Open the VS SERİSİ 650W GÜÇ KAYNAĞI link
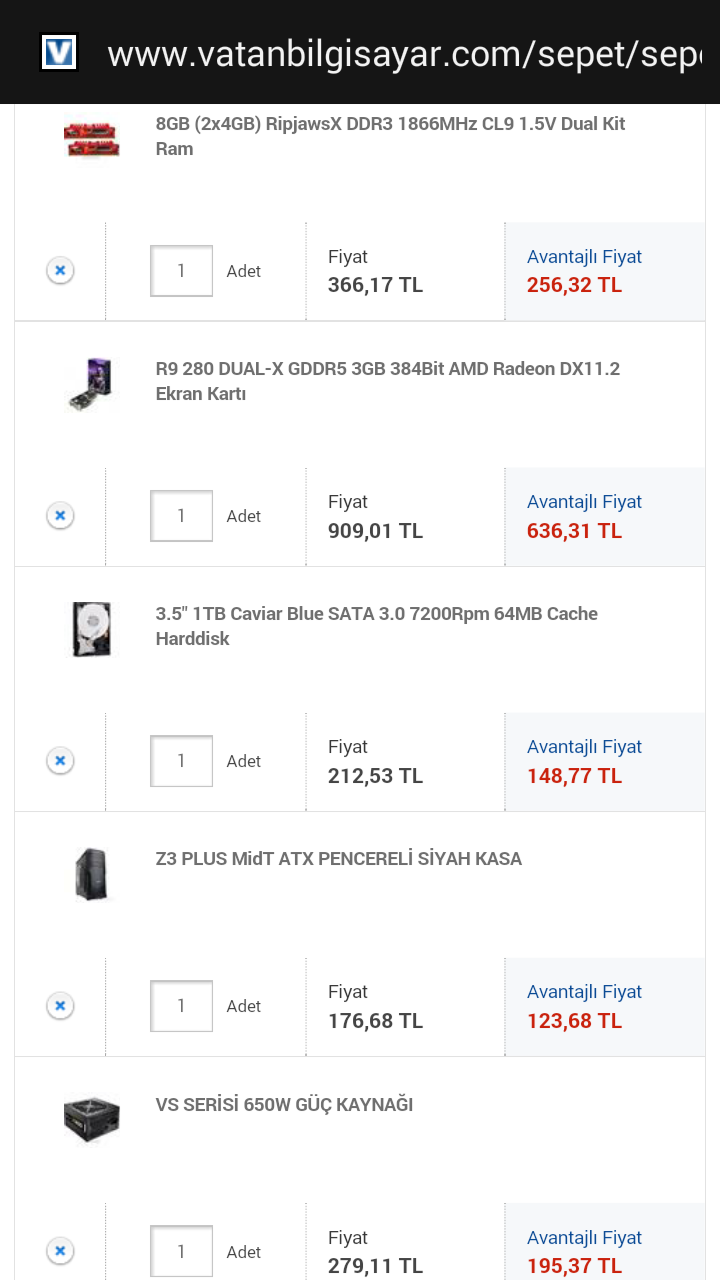 click(x=284, y=1105)
